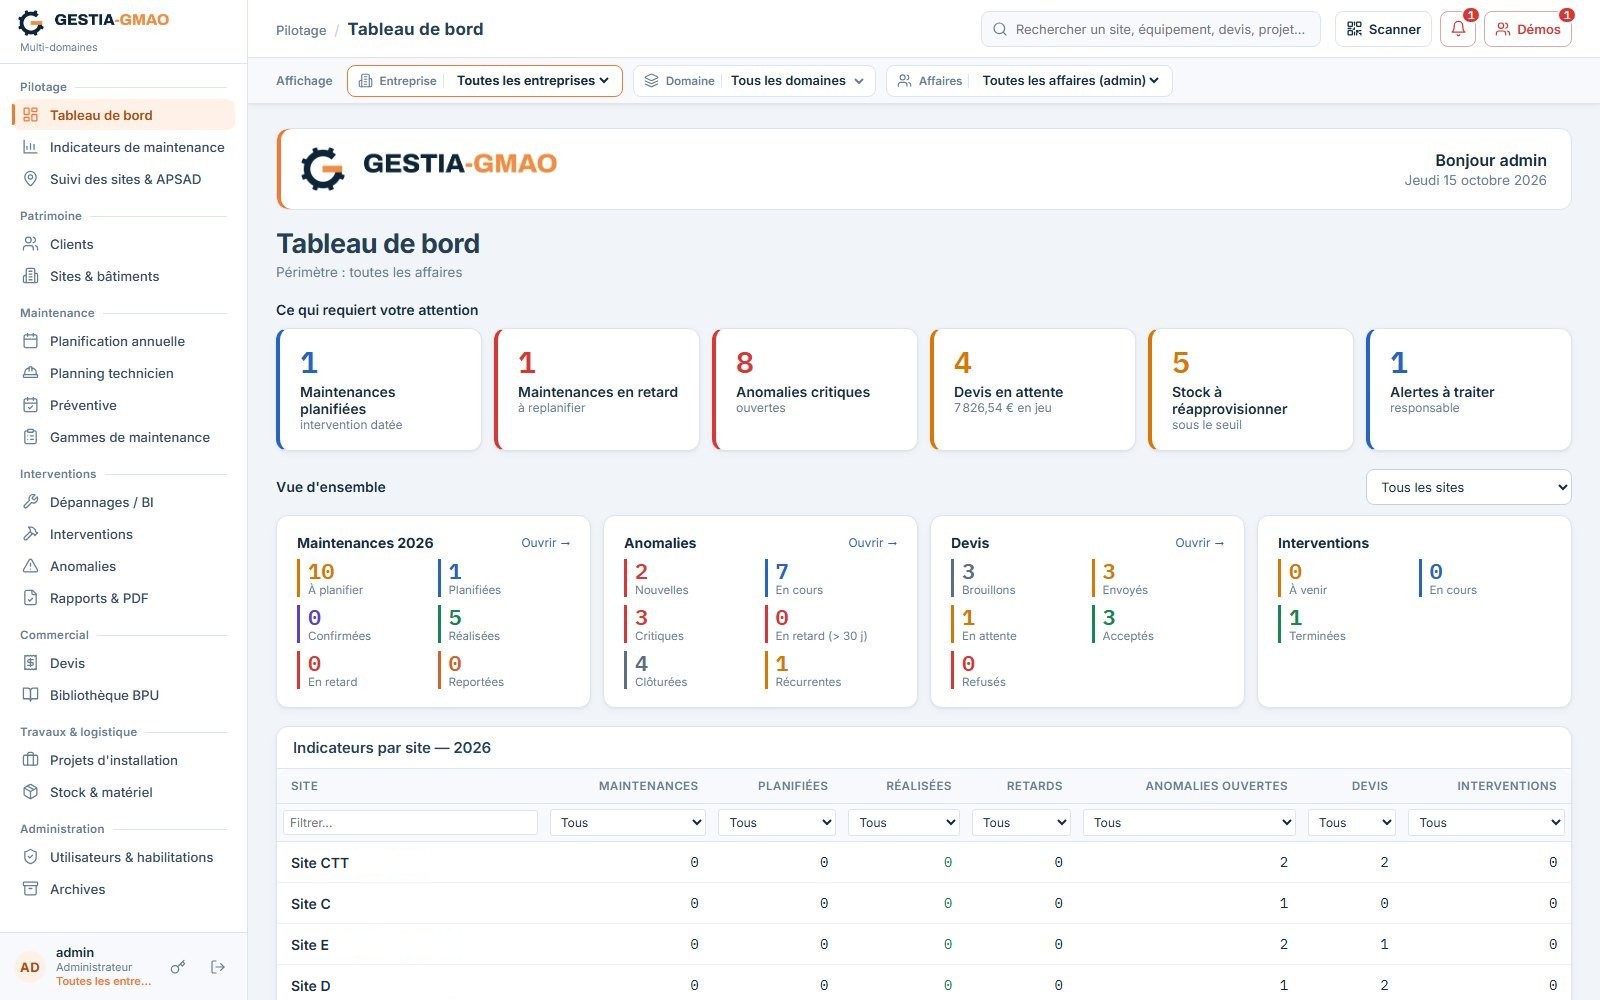1600x1000 pixels.
Task: Open Interventions in the sidebar
Action: coord(124,534)
